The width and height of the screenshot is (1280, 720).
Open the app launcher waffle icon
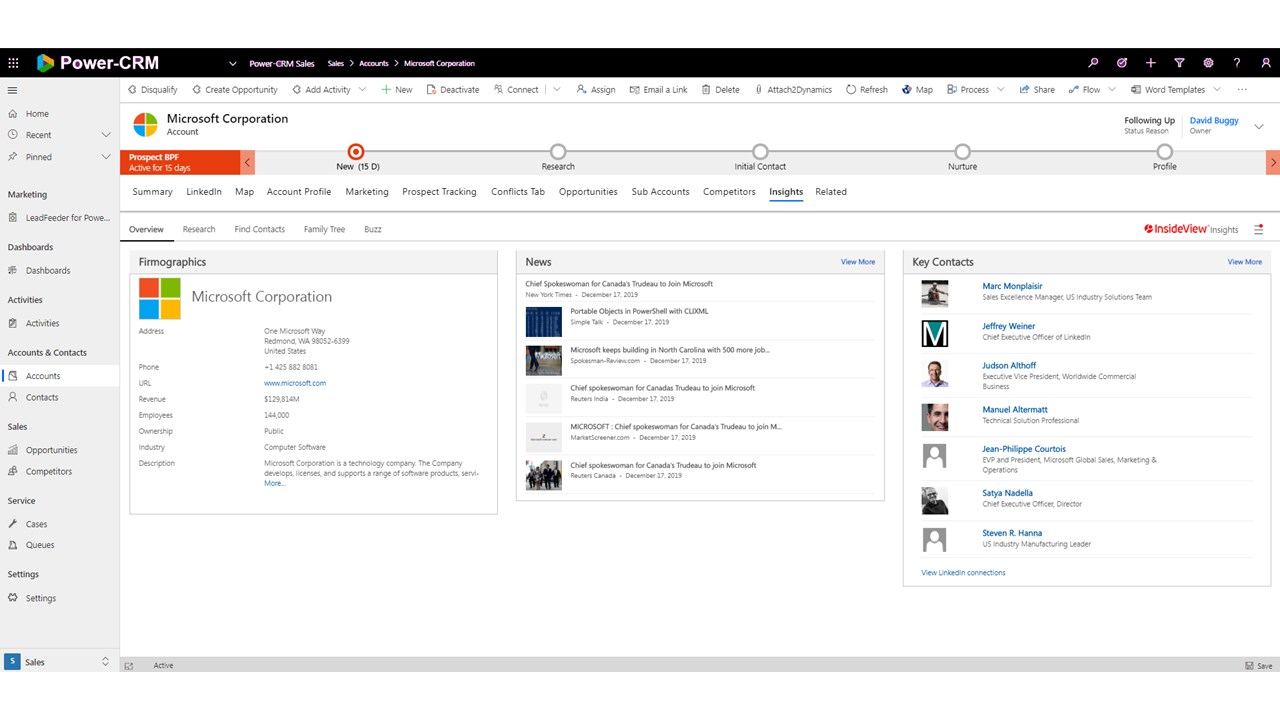(x=13, y=63)
